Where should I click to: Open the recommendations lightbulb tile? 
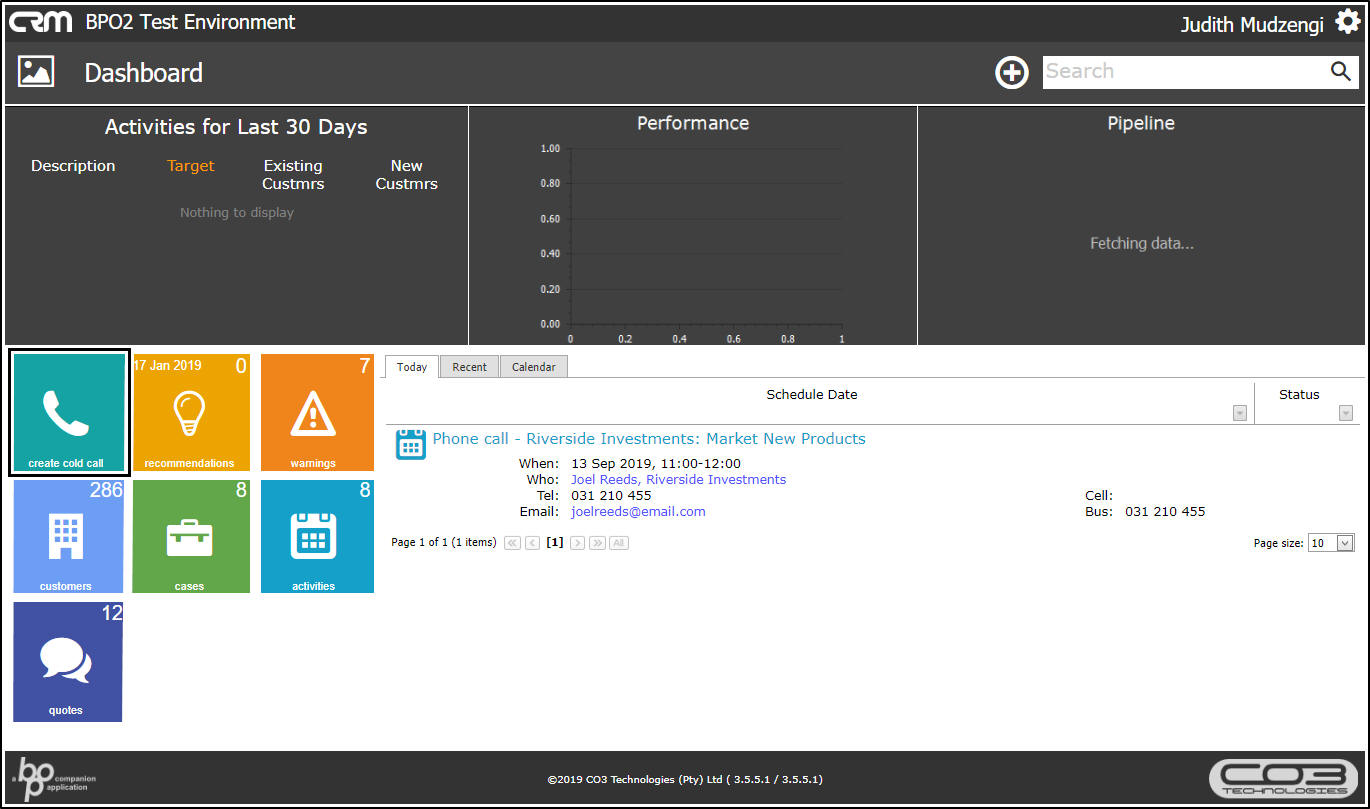(190, 412)
